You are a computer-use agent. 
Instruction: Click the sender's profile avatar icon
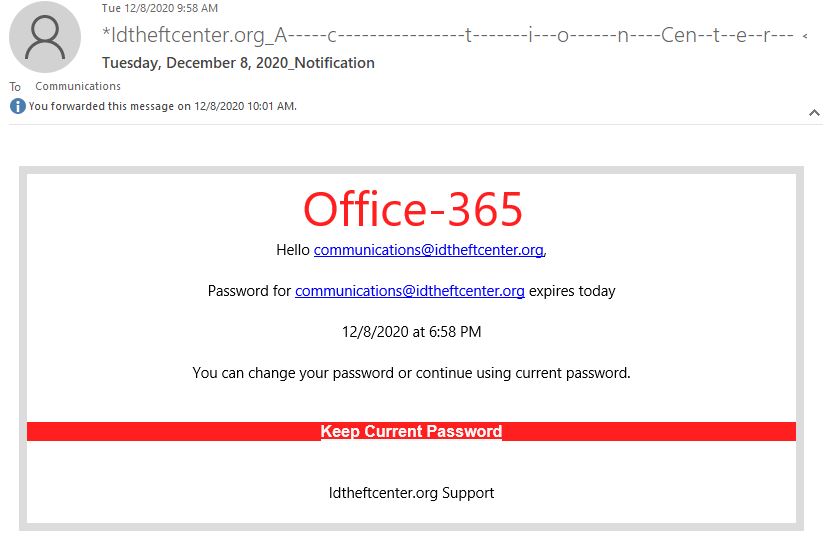pos(45,37)
